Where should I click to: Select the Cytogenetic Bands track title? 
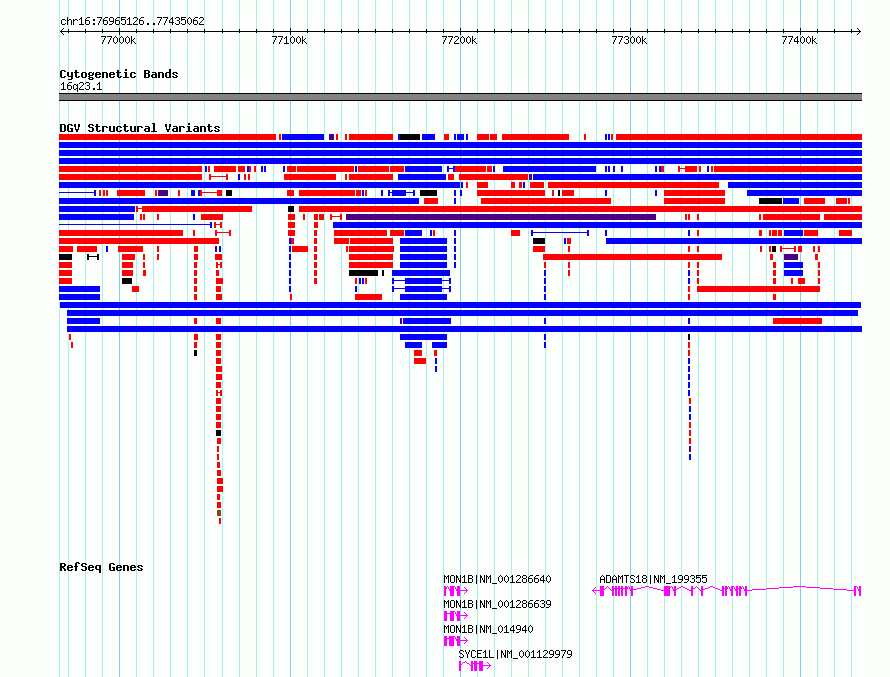(x=119, y=74)
